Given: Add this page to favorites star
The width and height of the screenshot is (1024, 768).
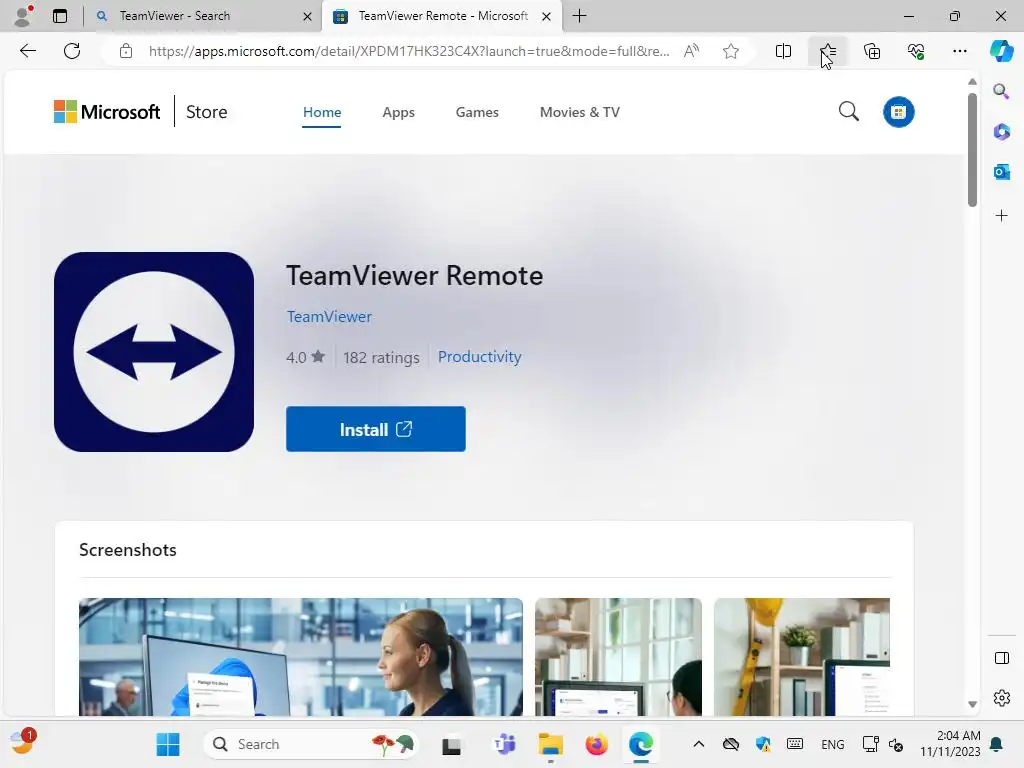Looking at the screenshot, I should click(x=731, y=51).
